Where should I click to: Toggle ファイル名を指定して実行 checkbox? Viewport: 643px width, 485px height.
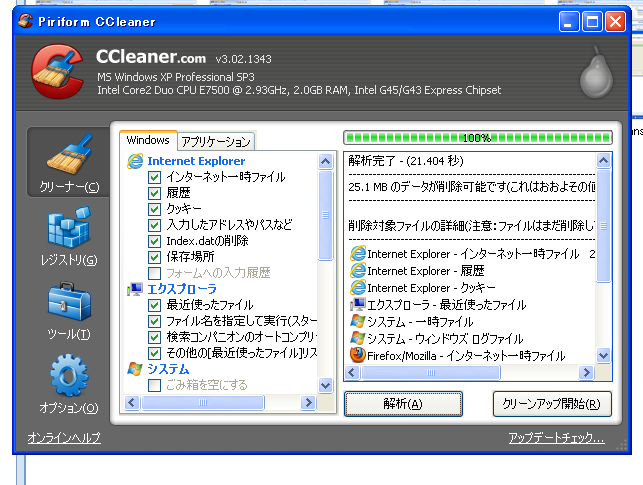154,321
